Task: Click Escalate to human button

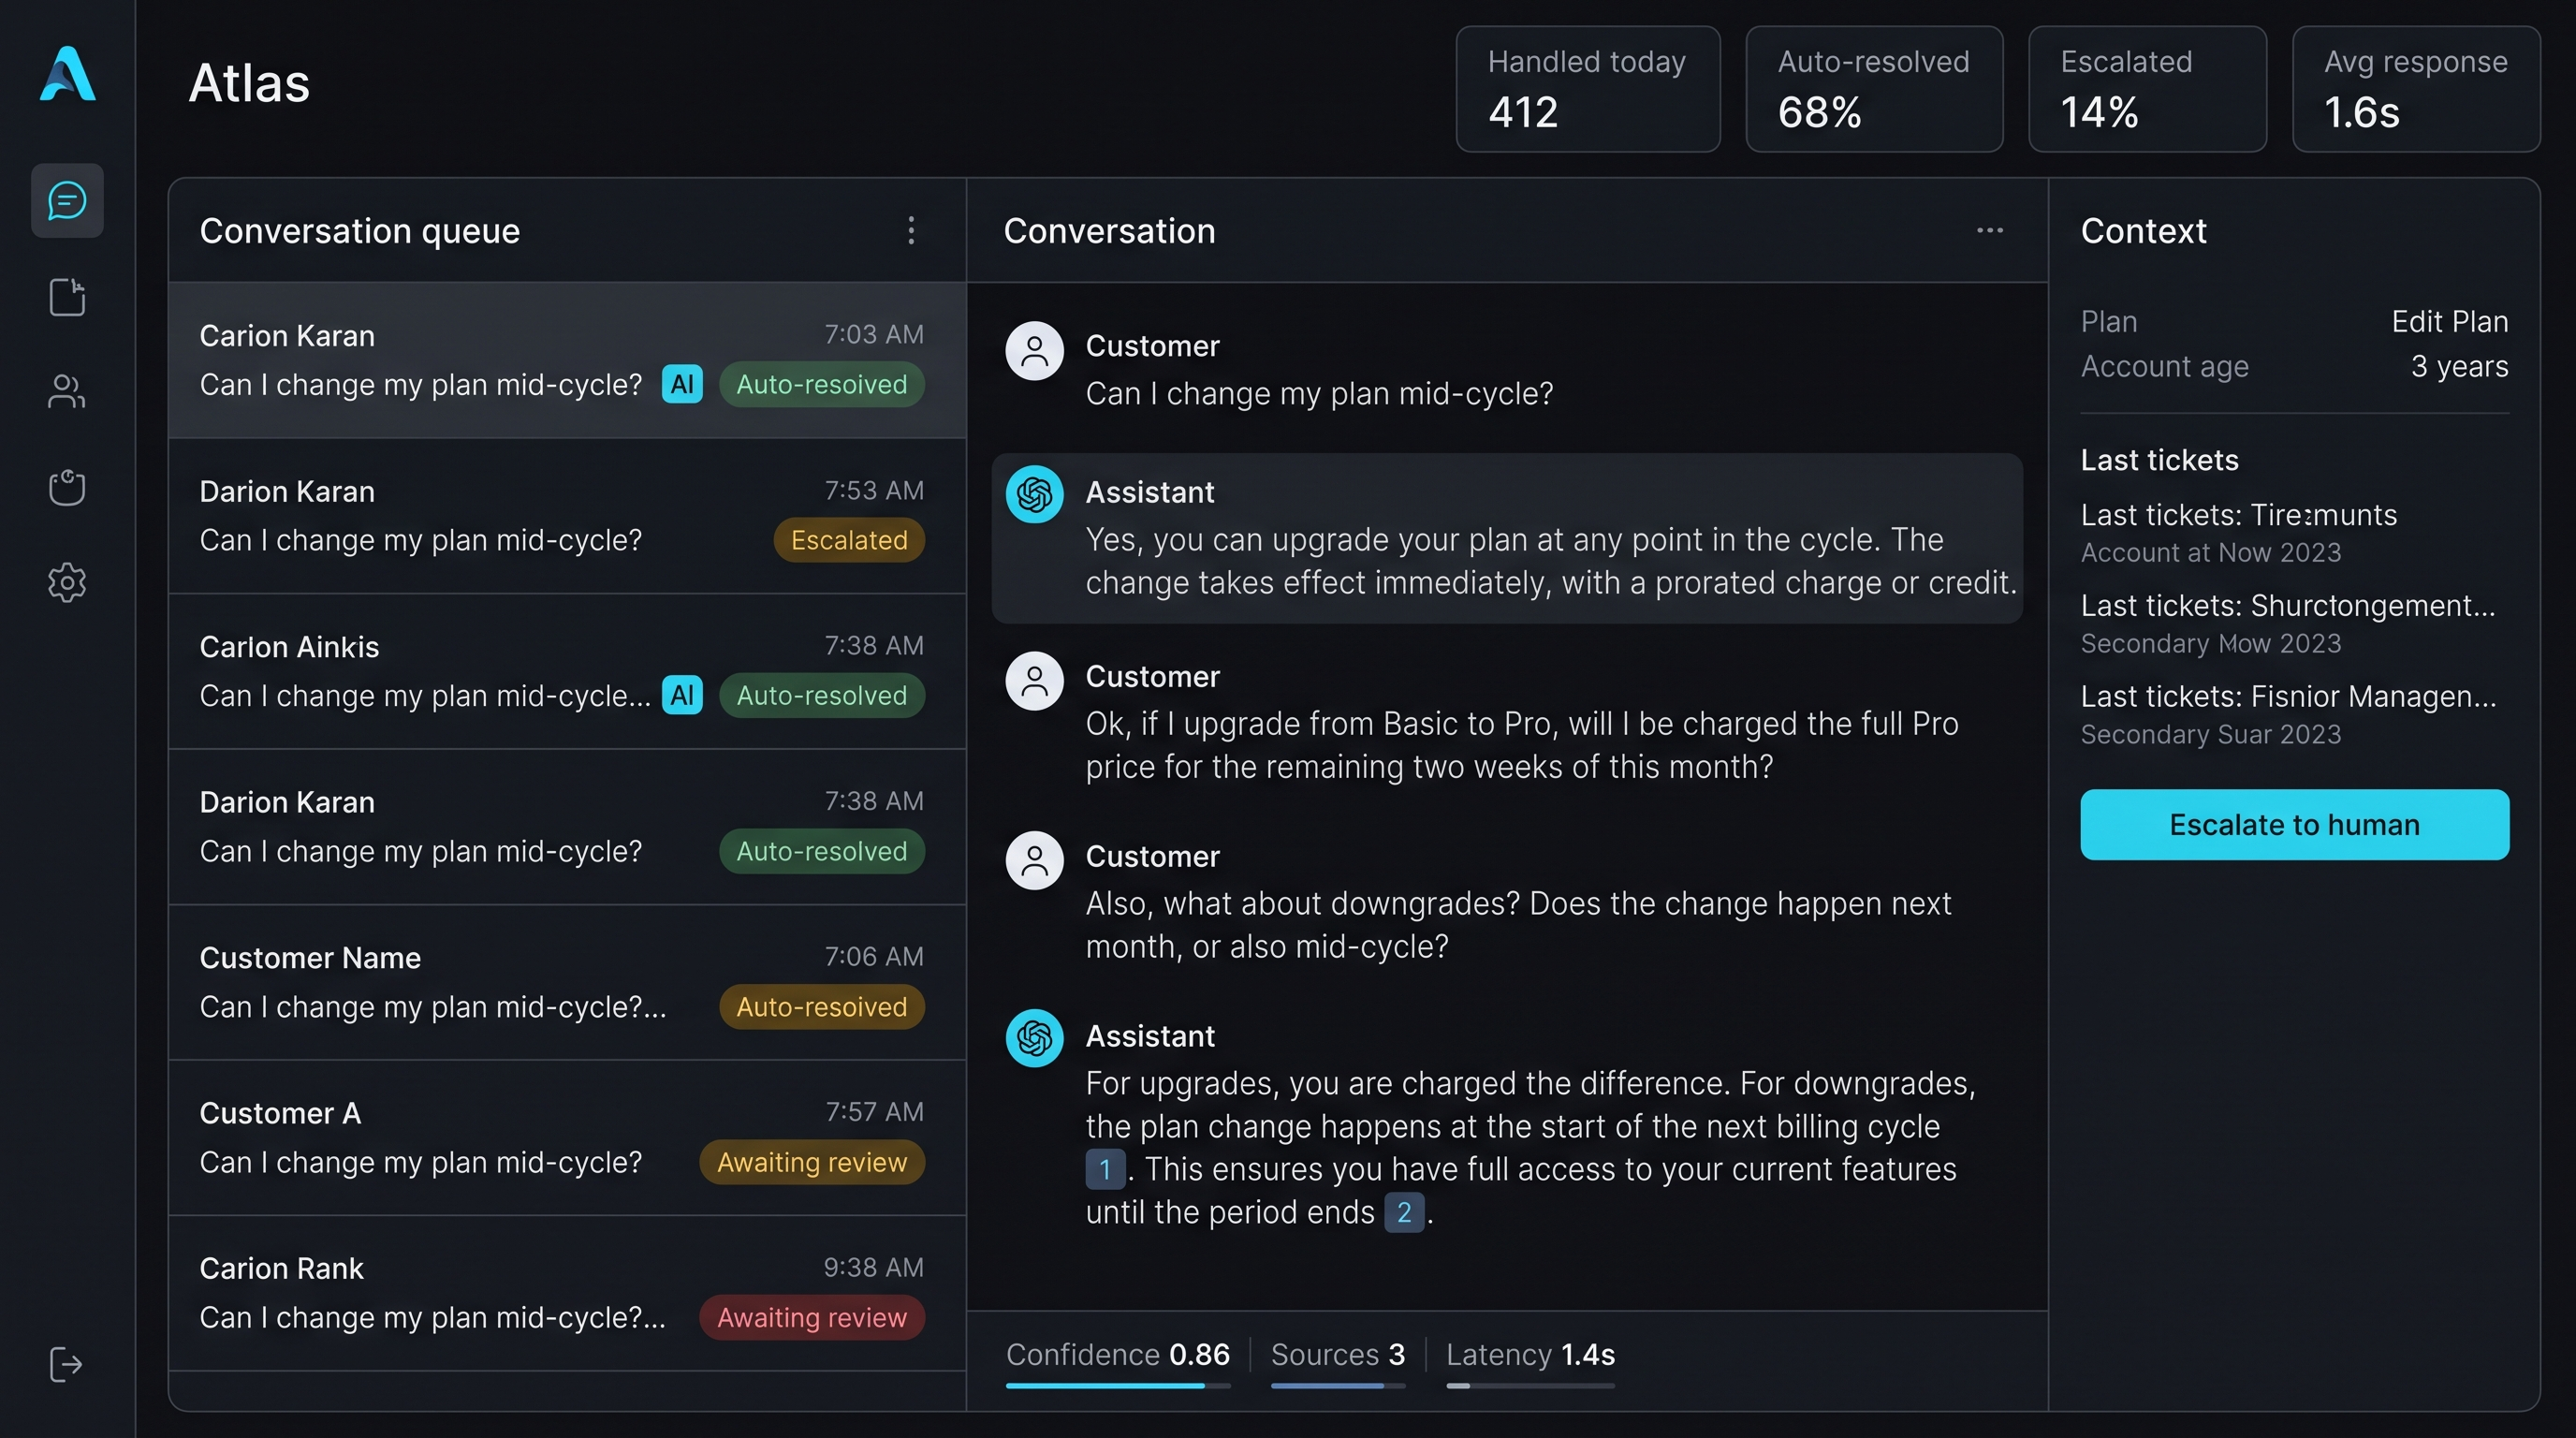Action: click(x=2294, y=825)
